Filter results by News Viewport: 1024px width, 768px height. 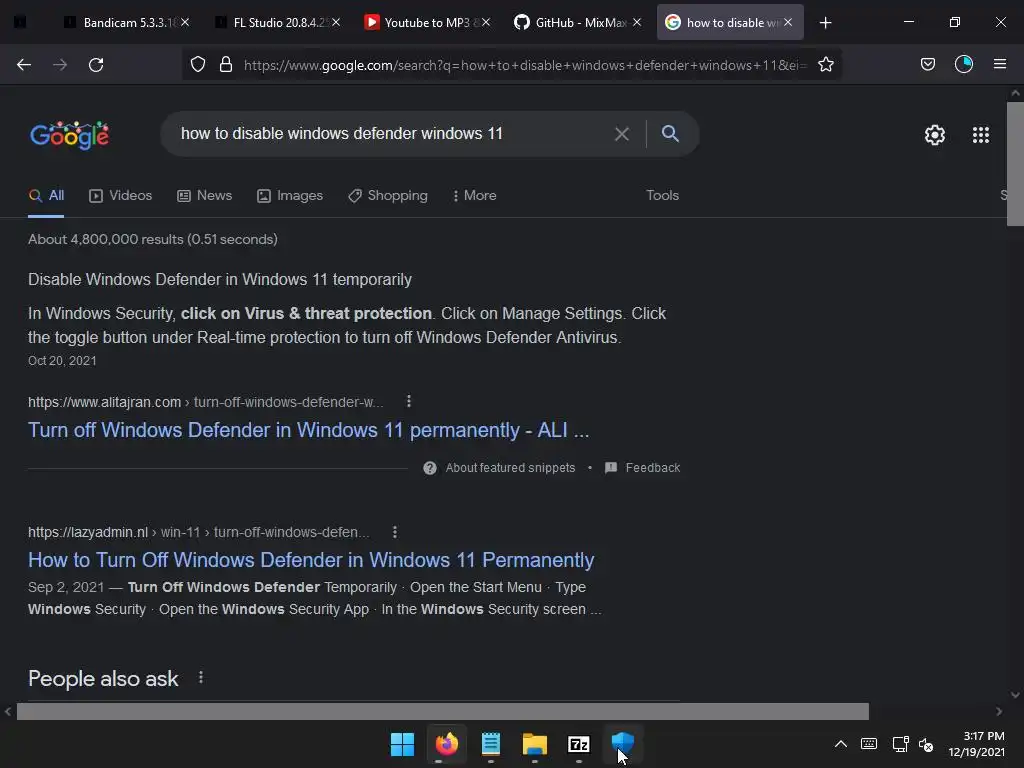pos(205,195)
